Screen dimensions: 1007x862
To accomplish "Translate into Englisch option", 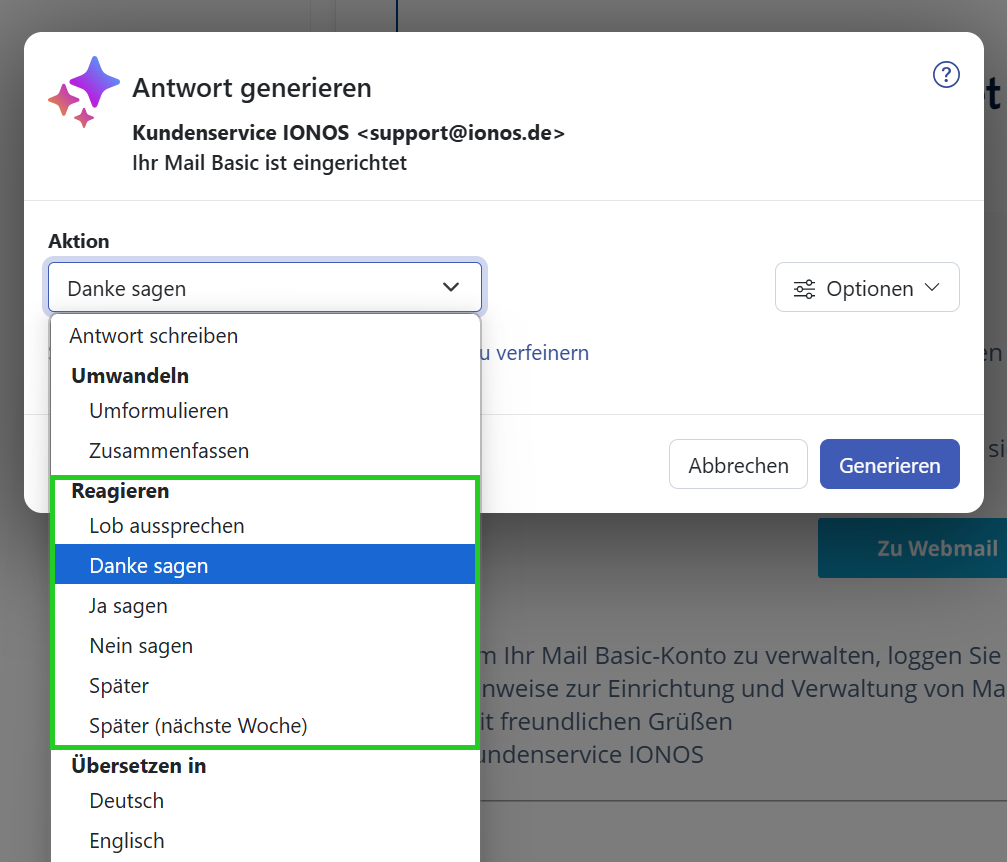I will point(265,841).
